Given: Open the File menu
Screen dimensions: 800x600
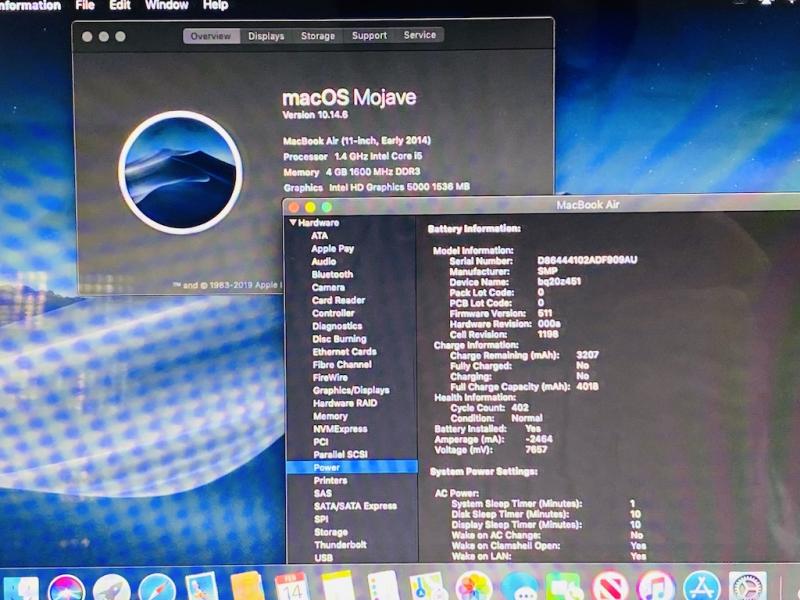Looking at the screenshot, I should point(85,5).
